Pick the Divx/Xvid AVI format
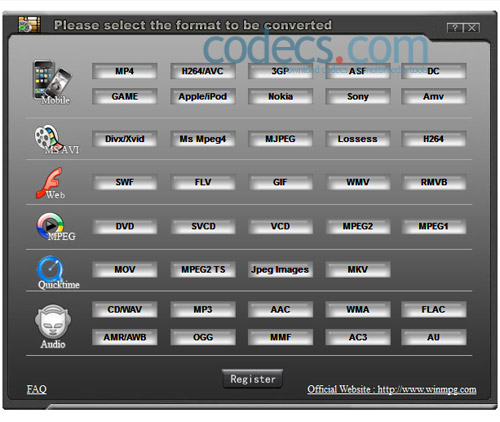 pos(125,139)
